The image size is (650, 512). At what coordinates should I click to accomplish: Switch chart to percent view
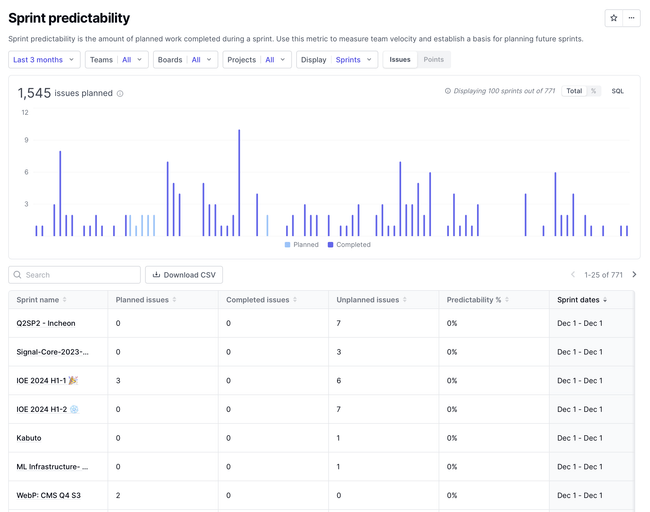coord(594,91)
